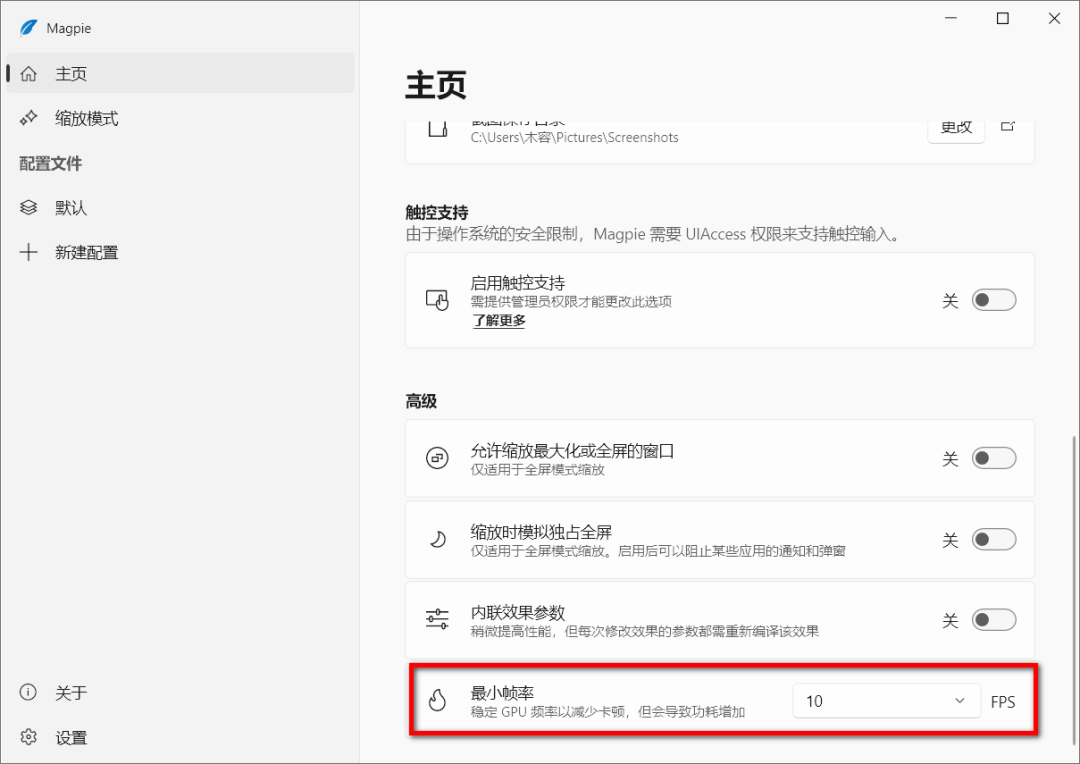Screen dimensions: 1080x764
Task: Click the home icon beside 主页
Action: [29, 74]
